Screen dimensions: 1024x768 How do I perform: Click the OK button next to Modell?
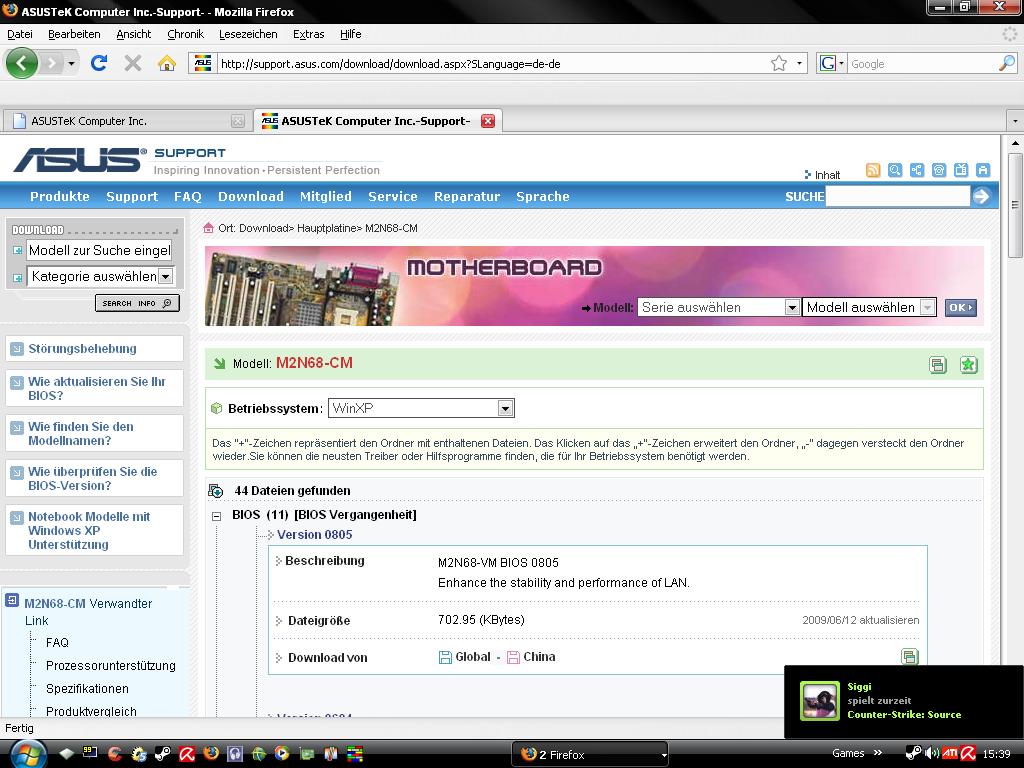point(959,308)
